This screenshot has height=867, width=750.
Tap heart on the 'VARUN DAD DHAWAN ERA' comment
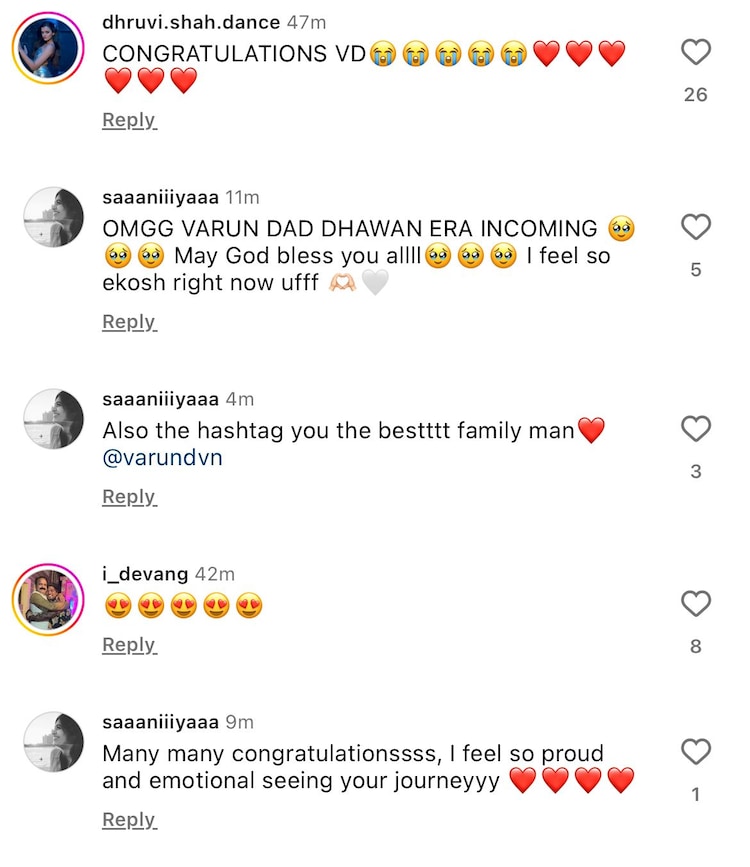[x=696, y=228]
